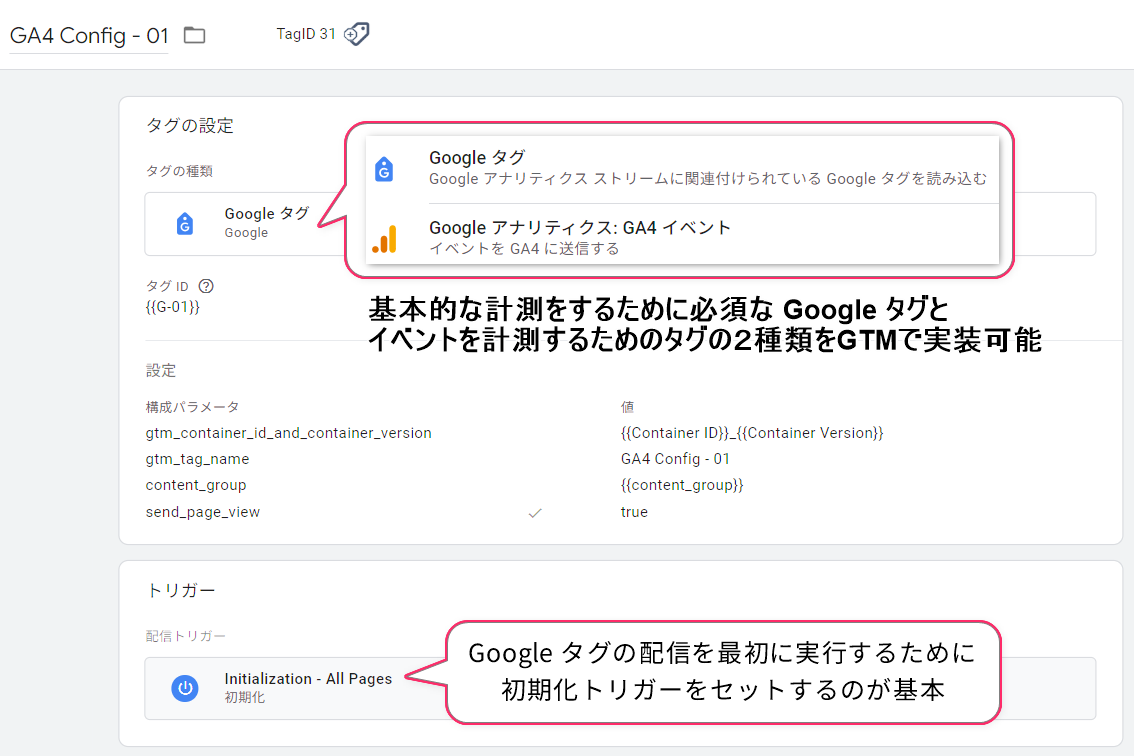Click the トリガー section heading
The width and height of the screenshot is (1134, 756).
click(x=181, y=590)
